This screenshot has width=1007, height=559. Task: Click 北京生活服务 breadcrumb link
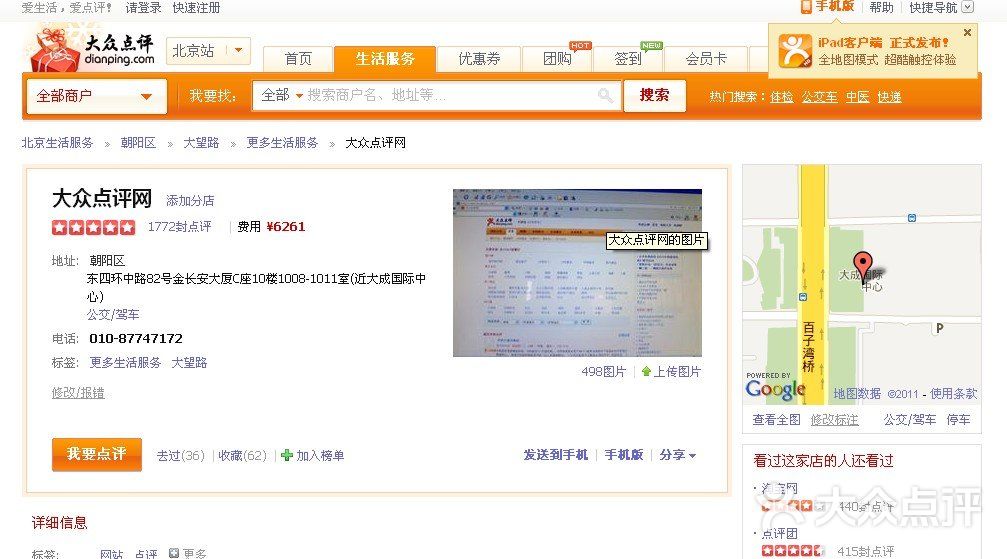point(57,143)
